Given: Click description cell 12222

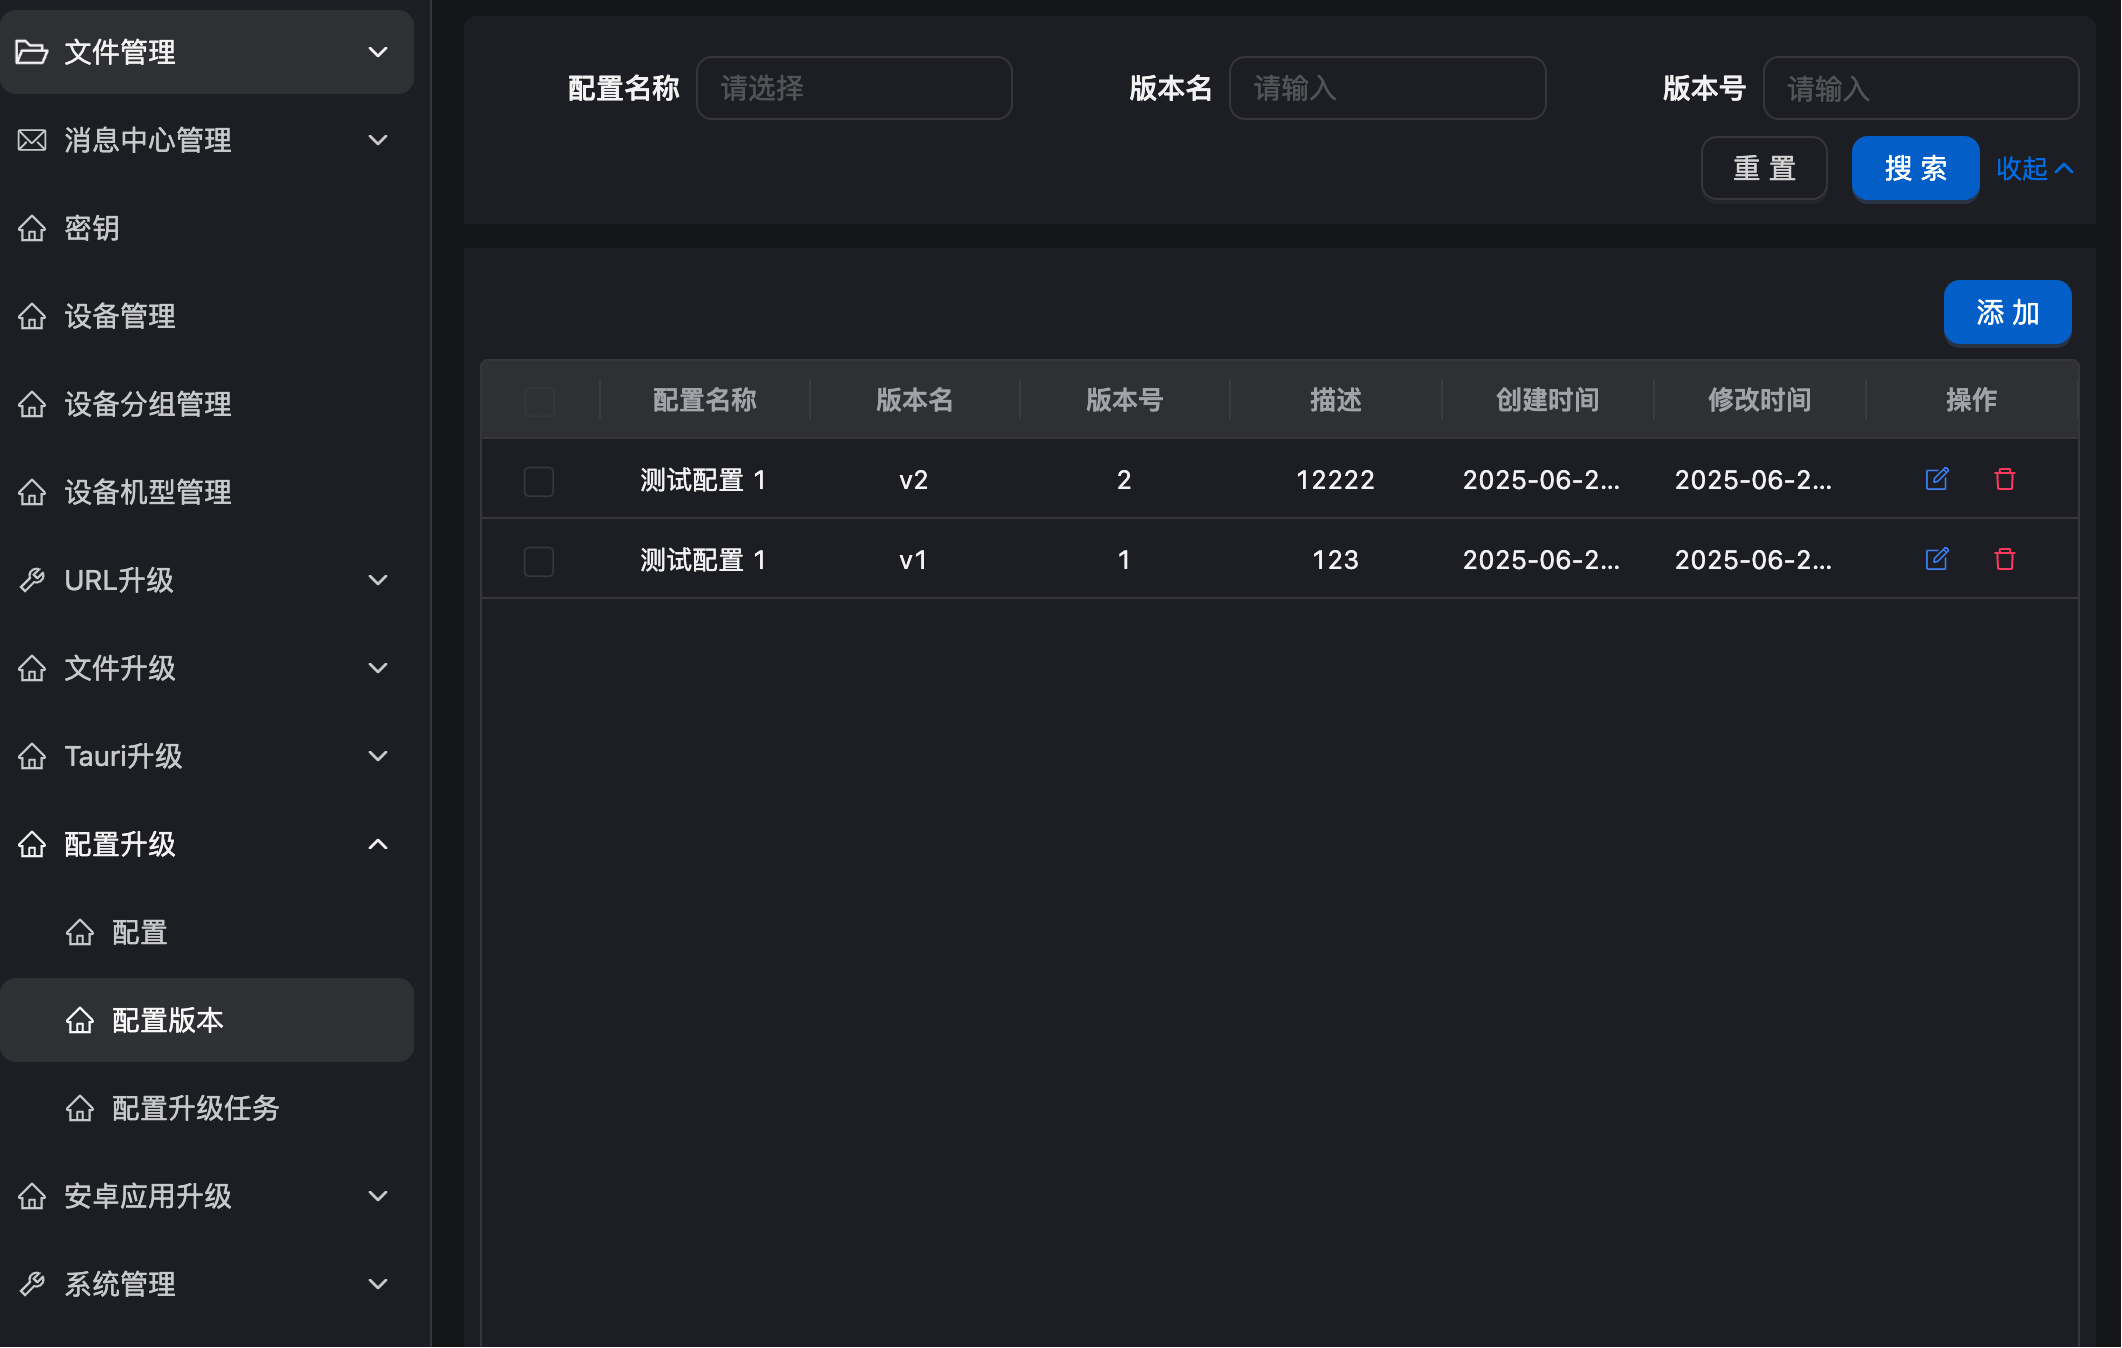Looking at the screenshot, I should tap(1335, 480).
